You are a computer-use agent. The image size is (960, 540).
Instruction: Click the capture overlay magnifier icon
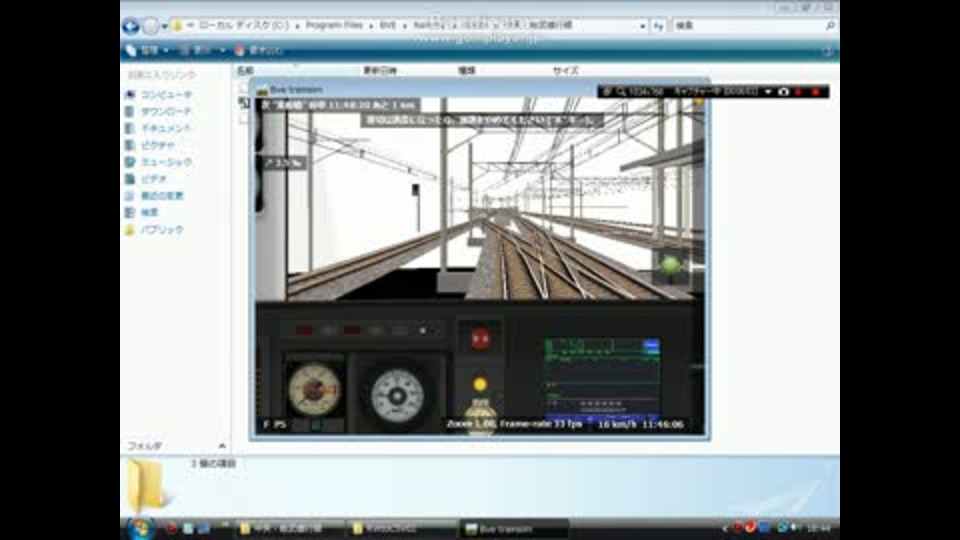coord(621,92)
